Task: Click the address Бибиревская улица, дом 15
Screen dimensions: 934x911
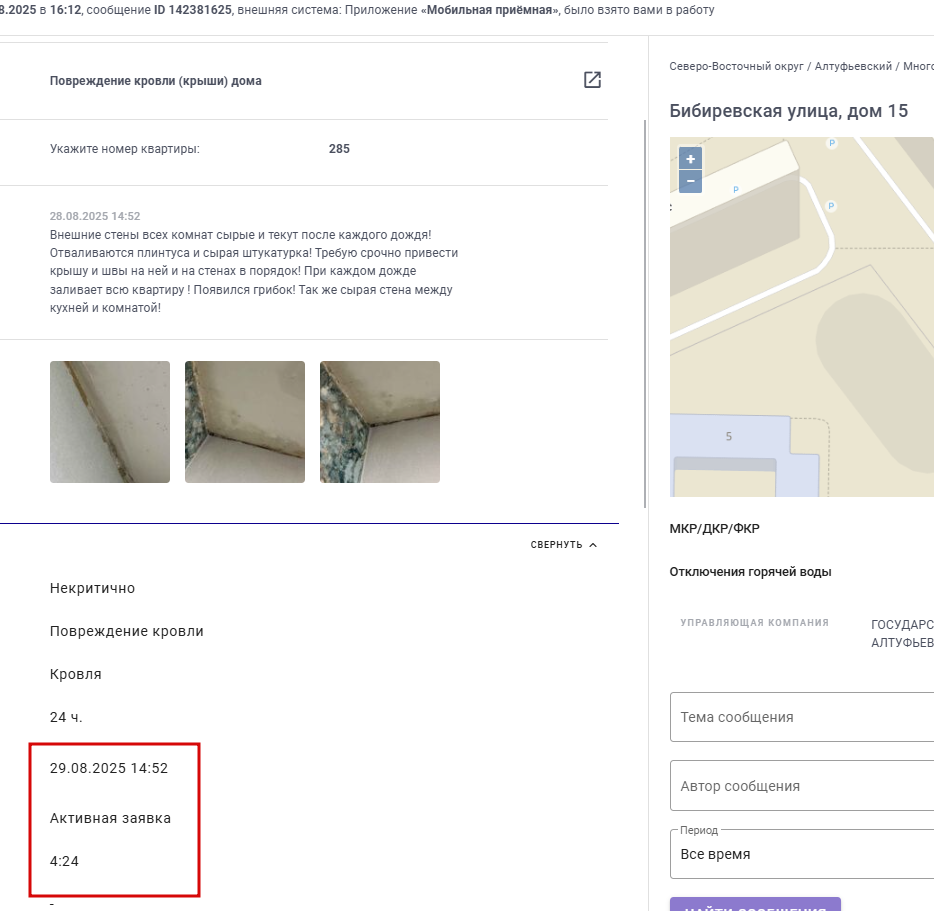Action: pos(789,111)
